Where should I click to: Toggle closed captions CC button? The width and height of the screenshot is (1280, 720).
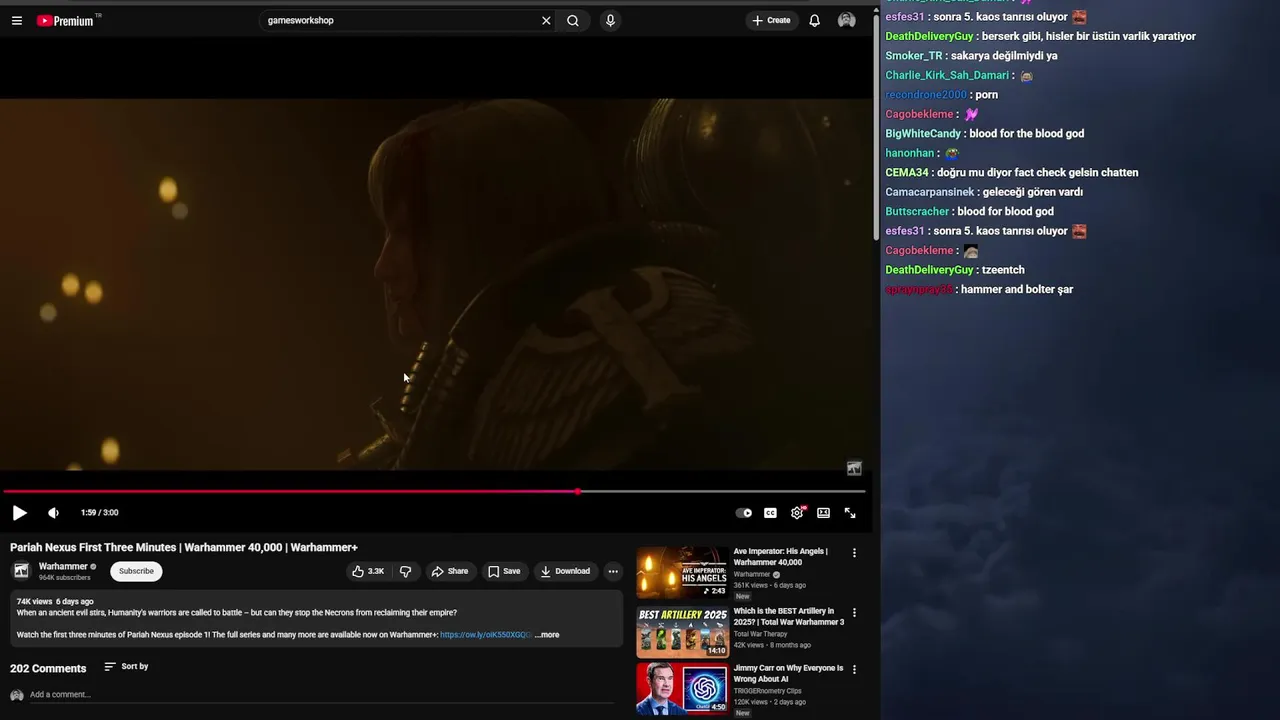[x=770, y=513]
